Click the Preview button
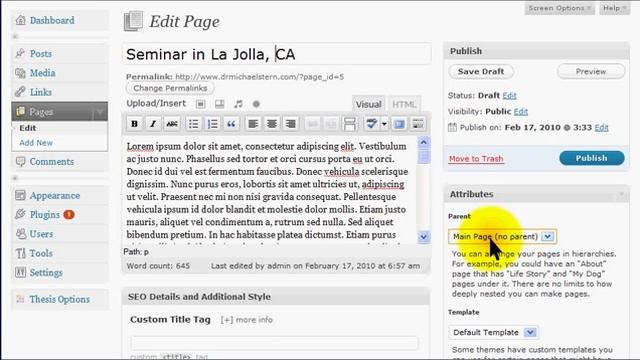Screen dimensions: 640x360 click(591, 71)
